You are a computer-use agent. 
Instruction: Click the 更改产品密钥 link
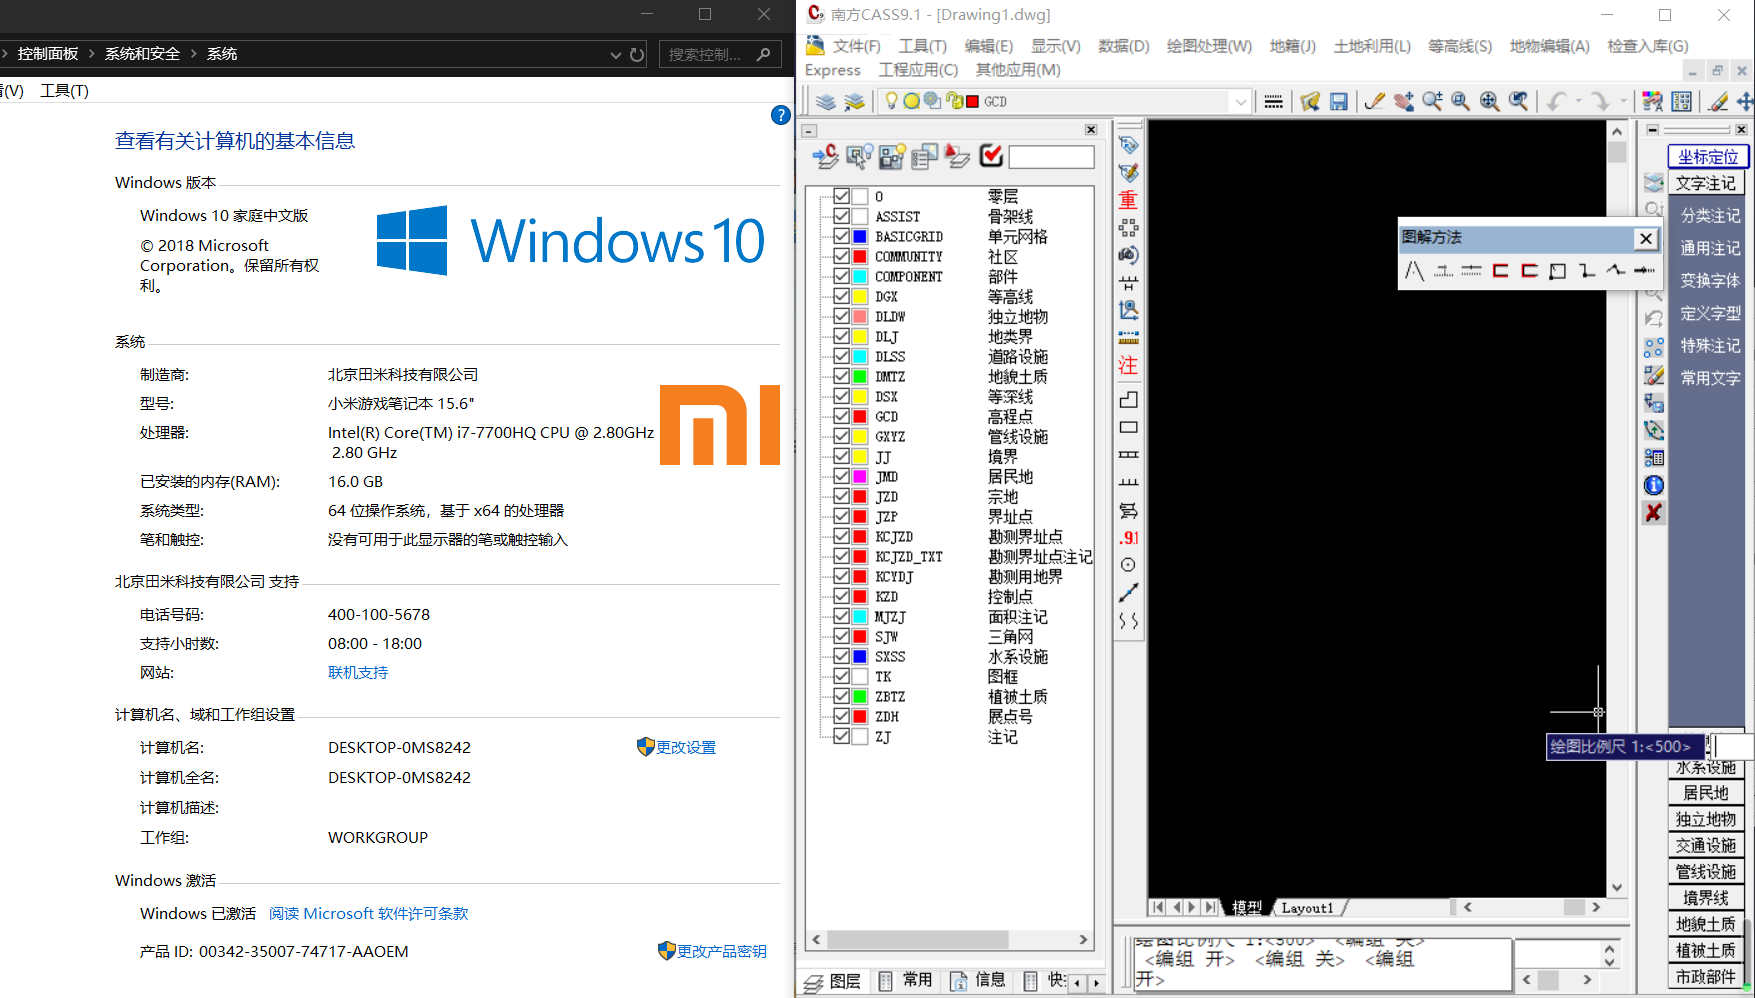pos(722,952)
